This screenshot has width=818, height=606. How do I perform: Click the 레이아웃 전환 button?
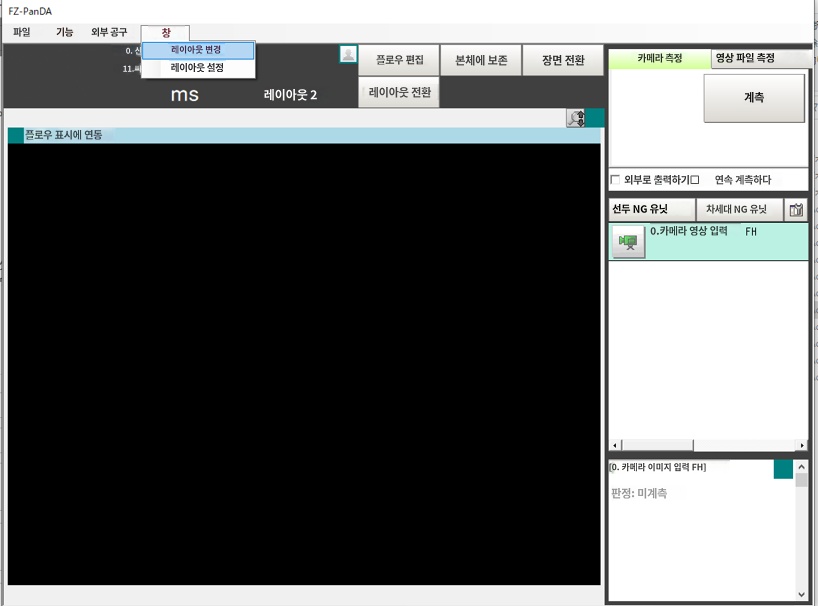click(399, 92)
